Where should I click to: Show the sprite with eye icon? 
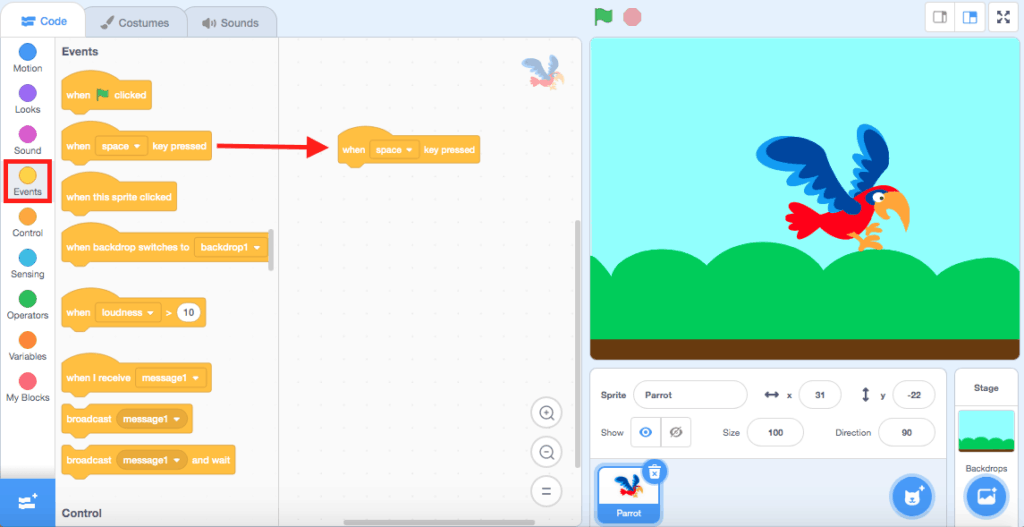tap(646, 432)
